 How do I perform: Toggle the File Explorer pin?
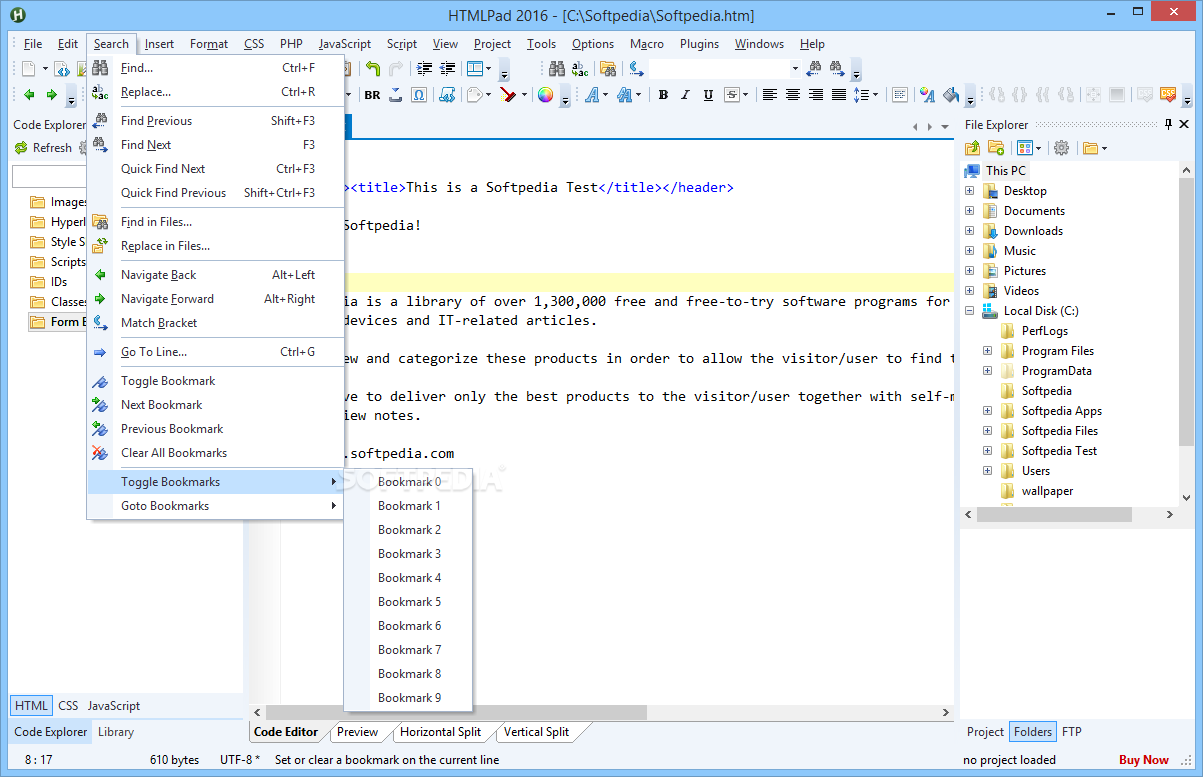pos(1168,124)
